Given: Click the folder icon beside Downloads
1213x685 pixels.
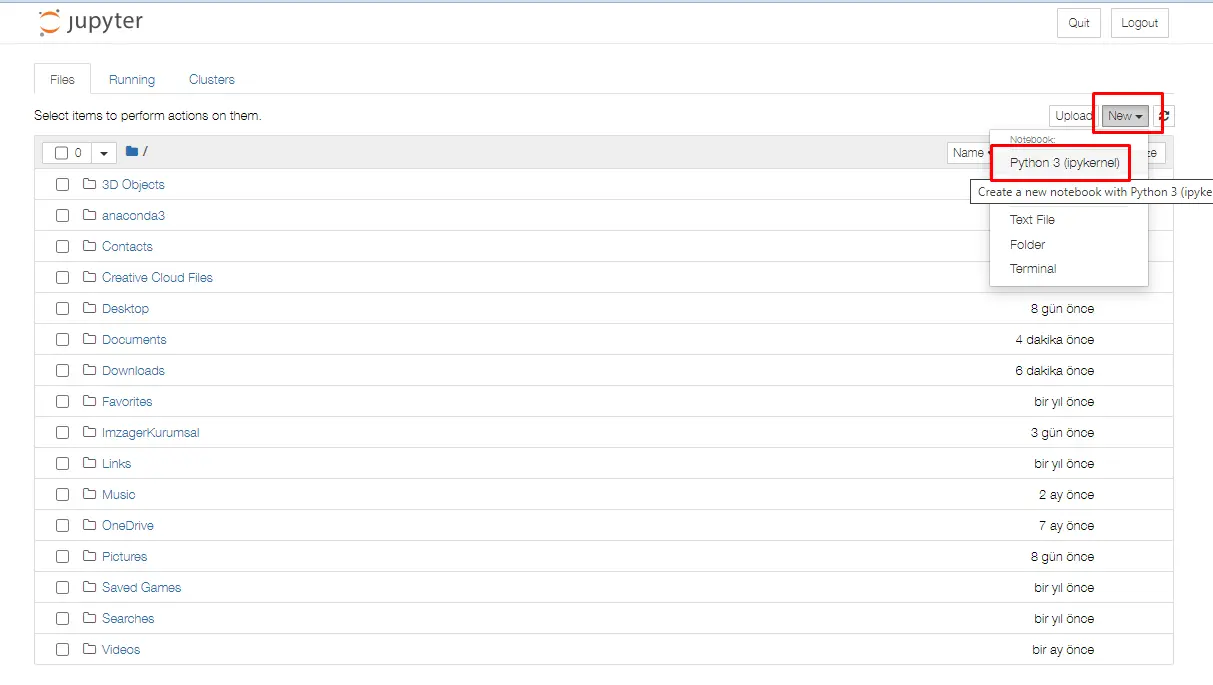Looking at the screenshot, I should pyautogui.click(x=89, y=370).
